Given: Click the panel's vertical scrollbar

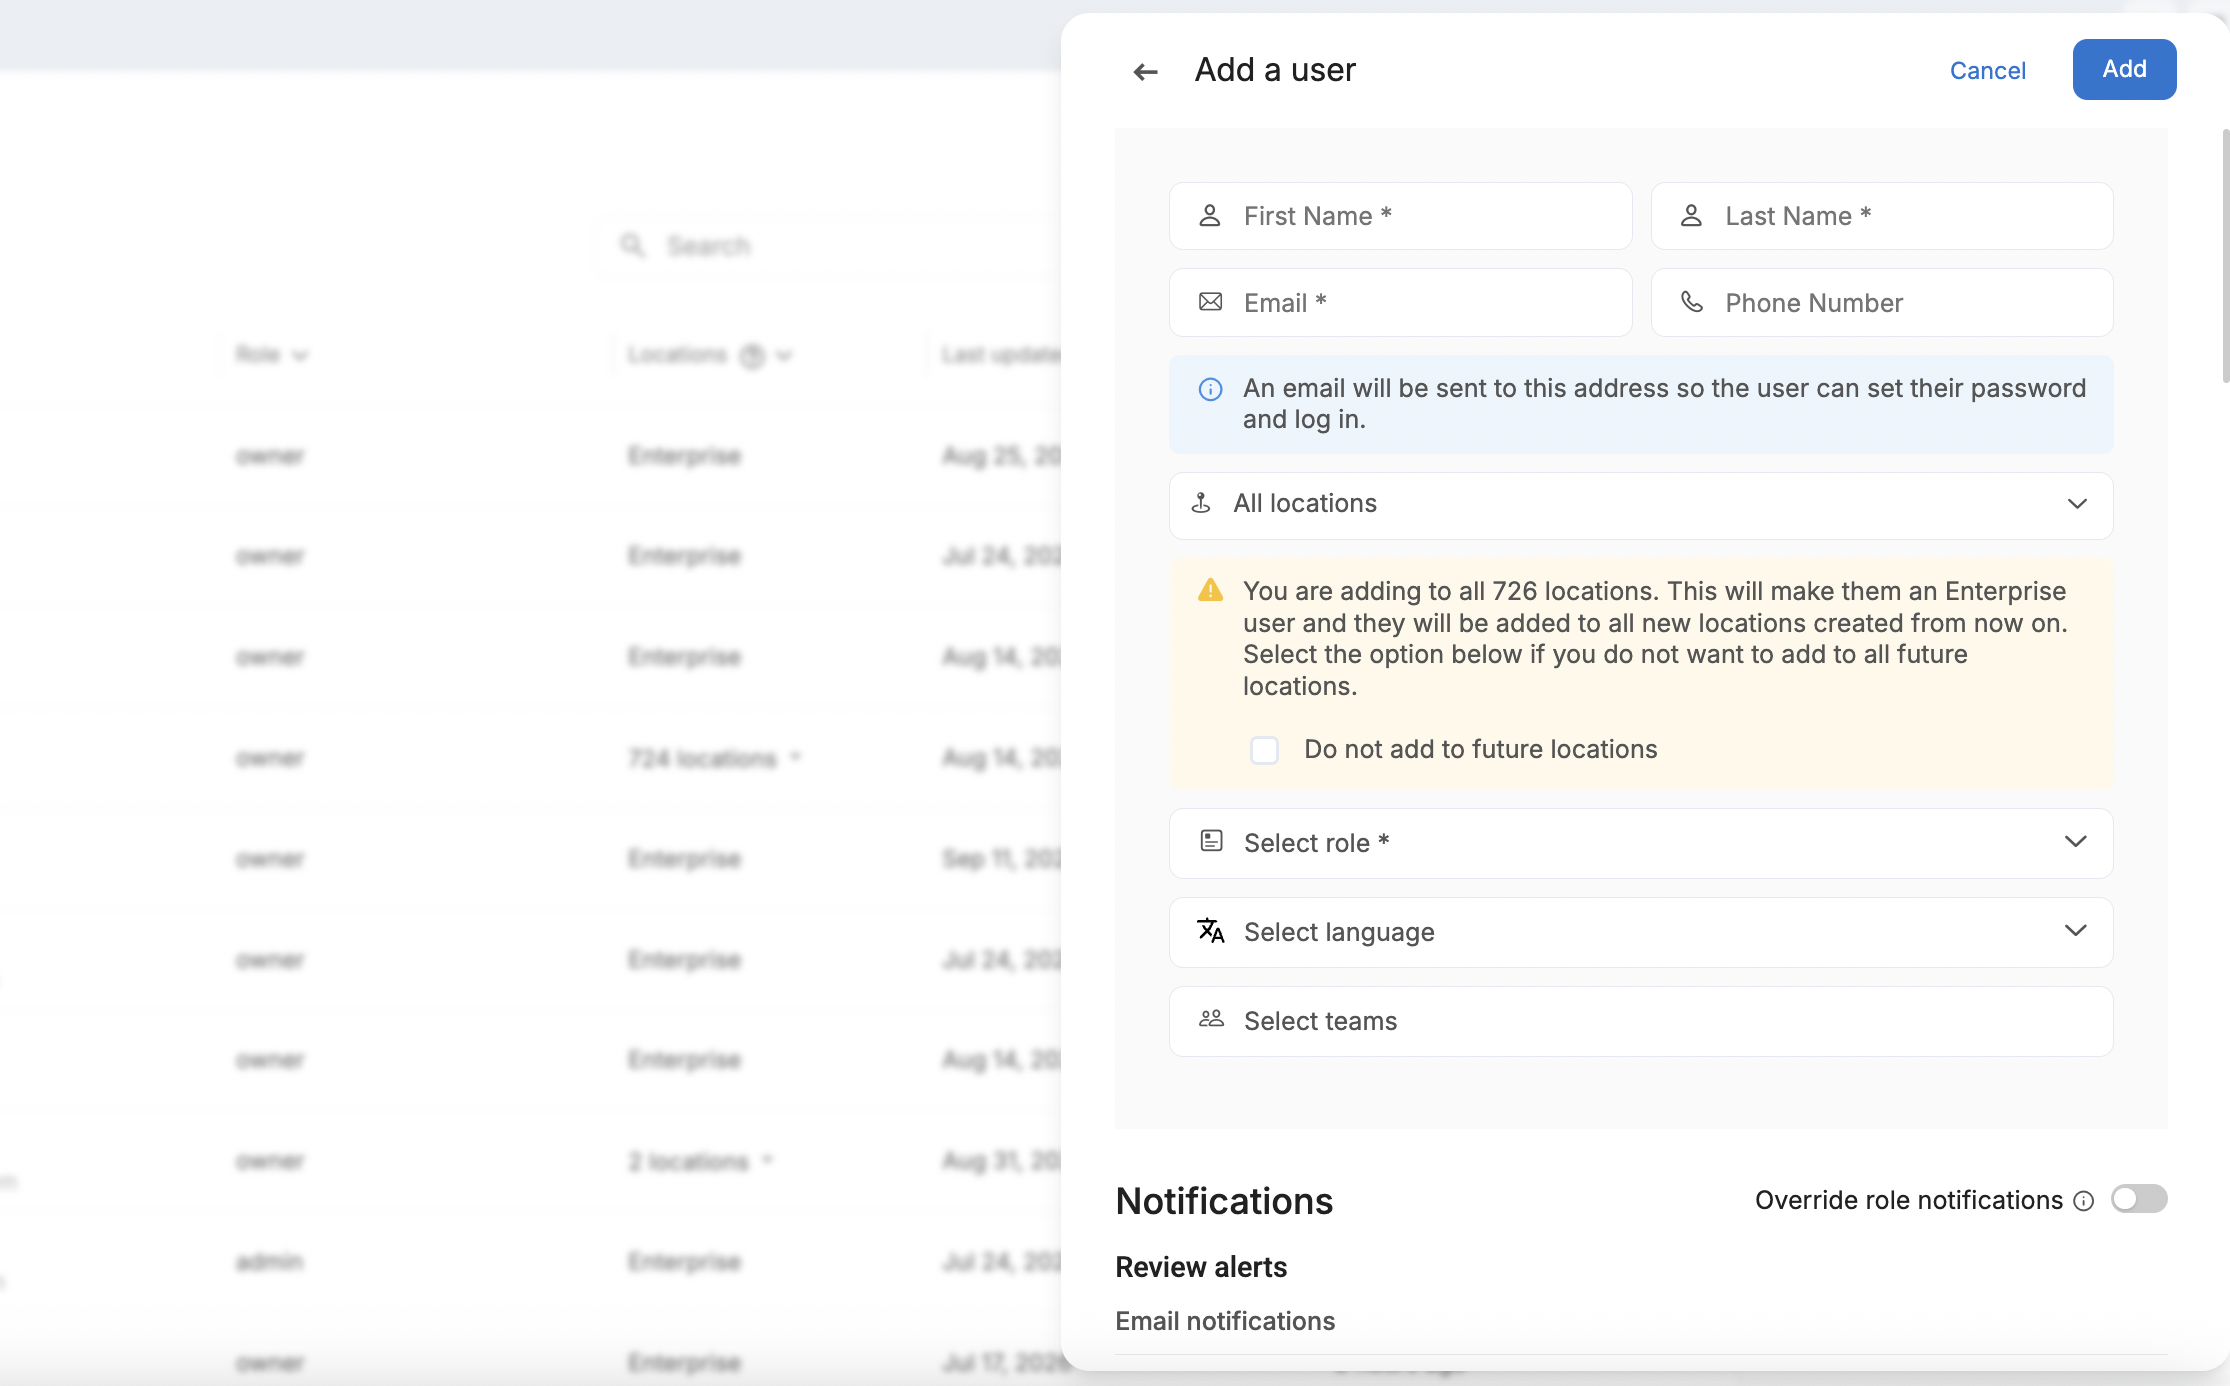Looking at the screenshot, I should pos(2225,256).
